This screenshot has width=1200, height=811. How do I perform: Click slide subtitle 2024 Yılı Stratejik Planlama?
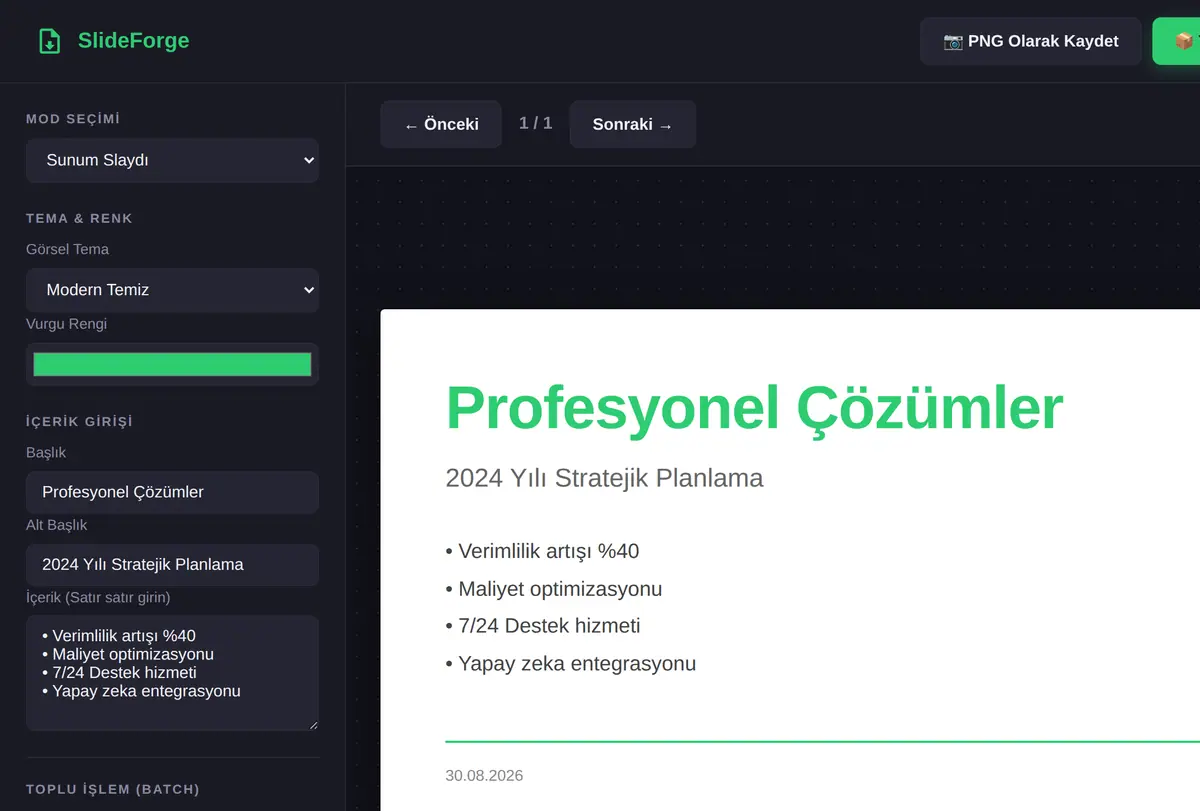click(604, 478)
